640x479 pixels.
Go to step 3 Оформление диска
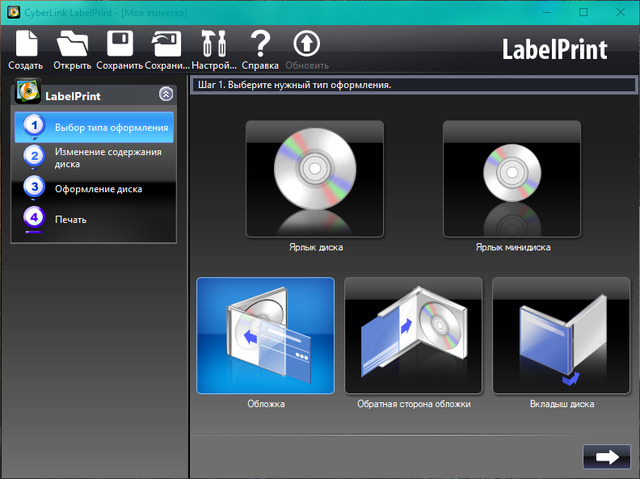(x=96, y=188)
